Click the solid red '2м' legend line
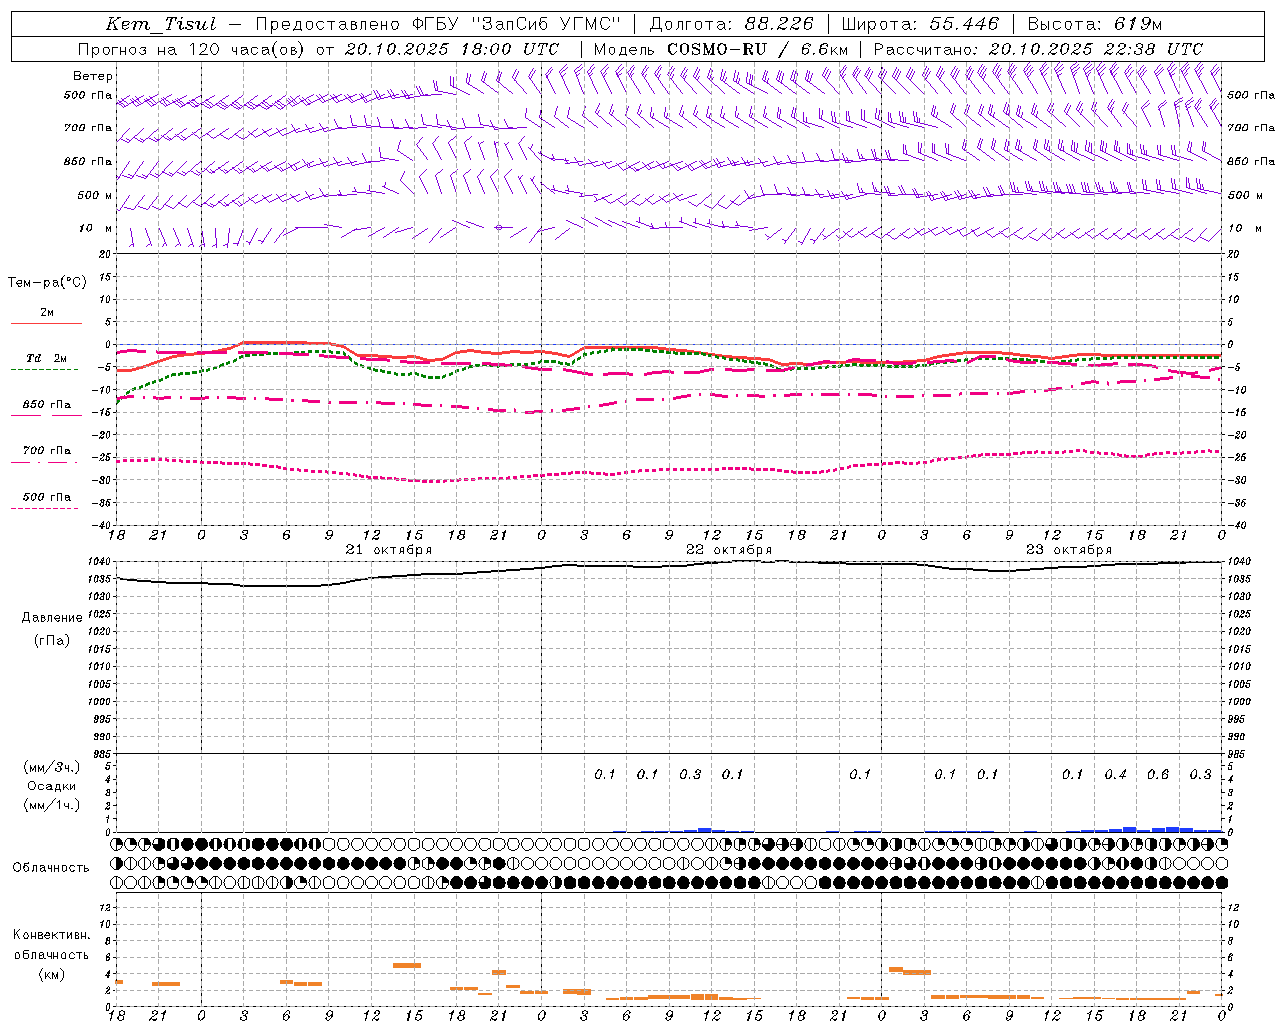The height and width of the screenshot is (1024, 1280). pyautogui.click(x=46, y=323)
